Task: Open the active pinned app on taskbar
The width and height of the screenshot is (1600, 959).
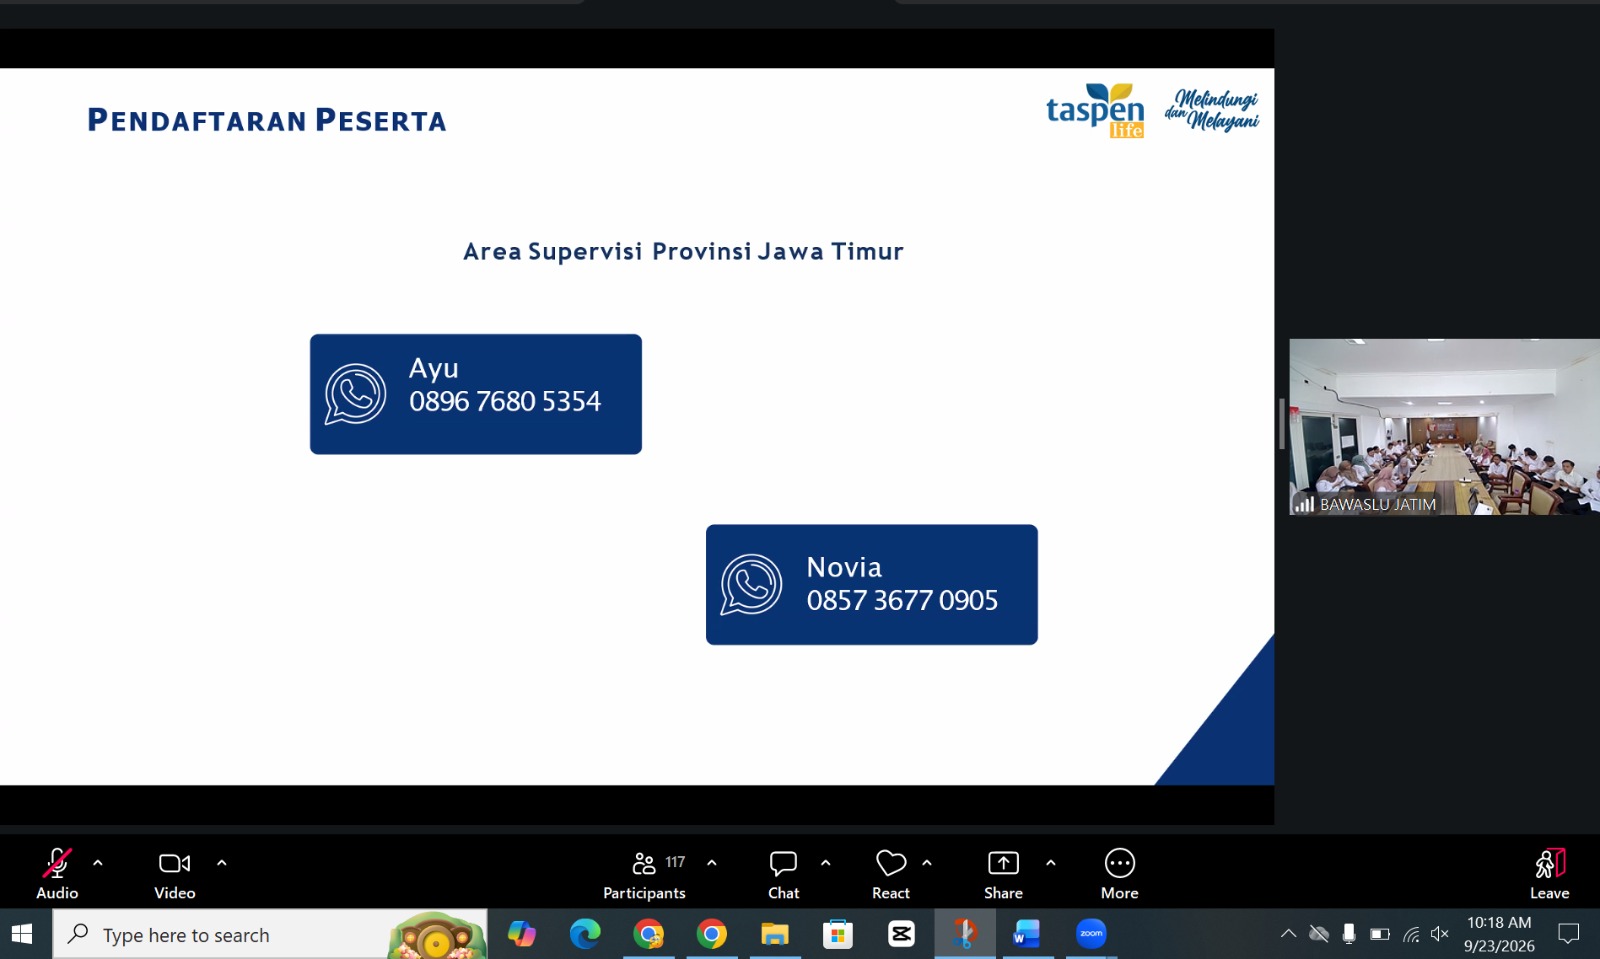Action: click(964, 934)
